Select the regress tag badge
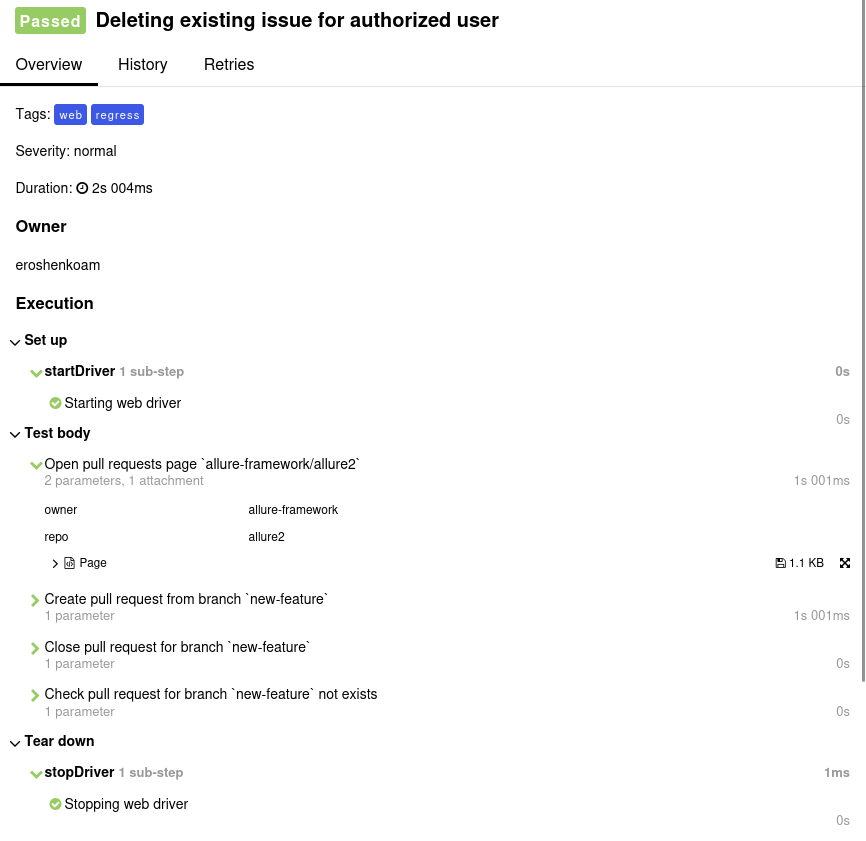Screen dimensions: 866x841 [x=117, y=114]
